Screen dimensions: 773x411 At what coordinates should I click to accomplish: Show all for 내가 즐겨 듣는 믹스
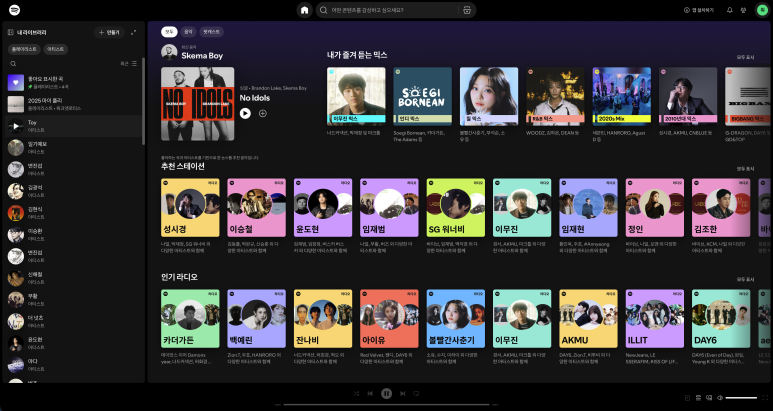[745, 58]
